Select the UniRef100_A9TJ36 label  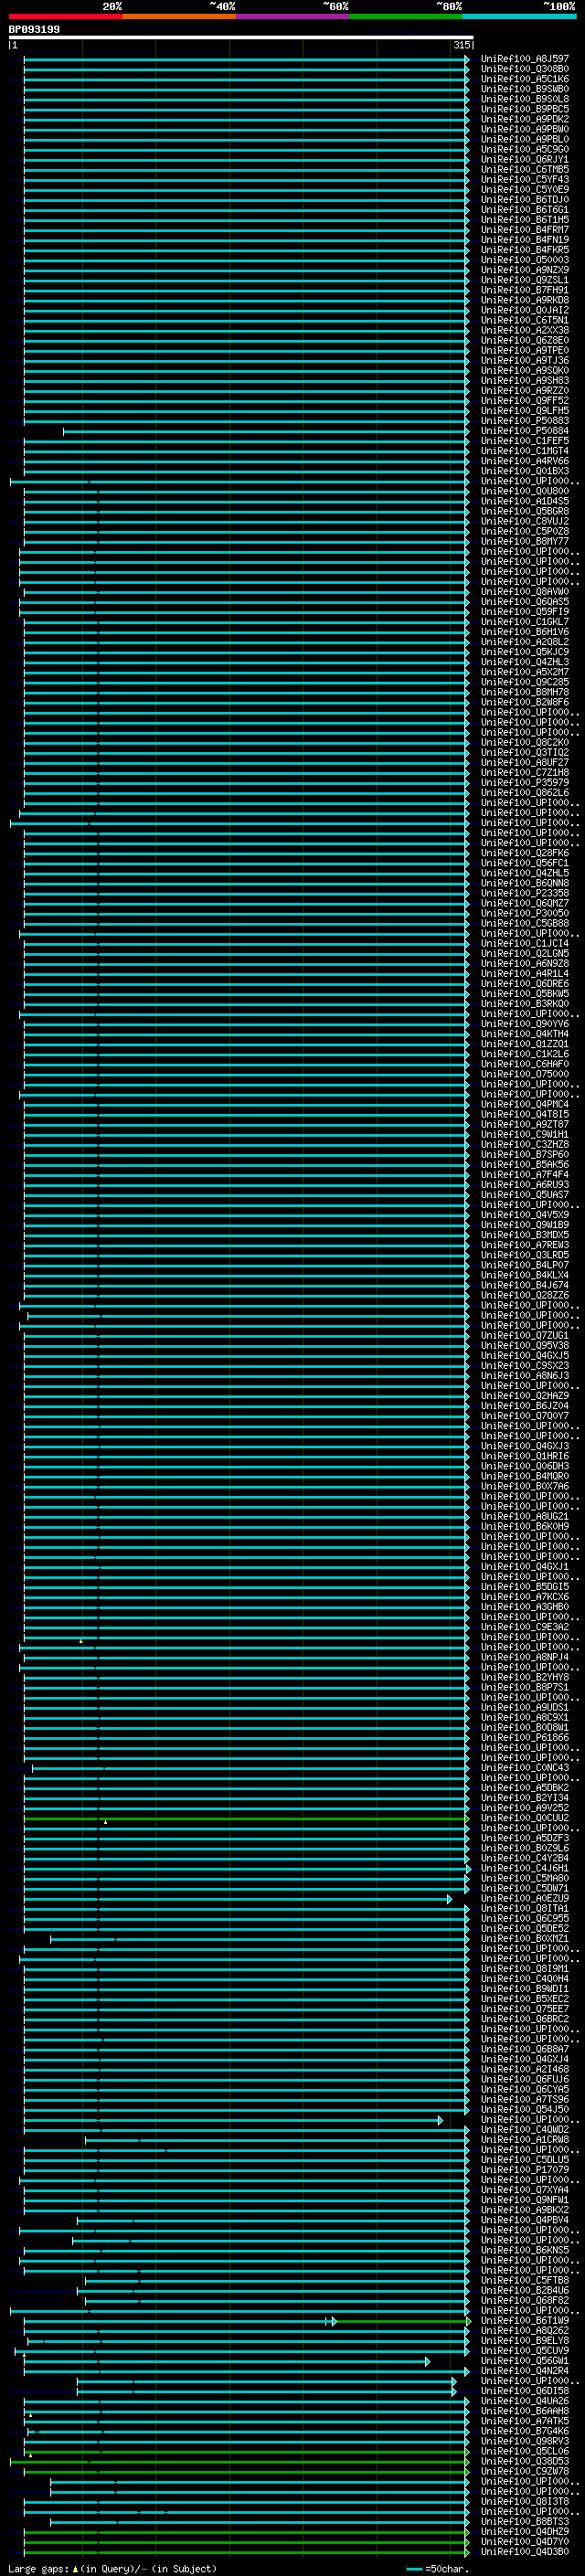(x=525, y=361)
